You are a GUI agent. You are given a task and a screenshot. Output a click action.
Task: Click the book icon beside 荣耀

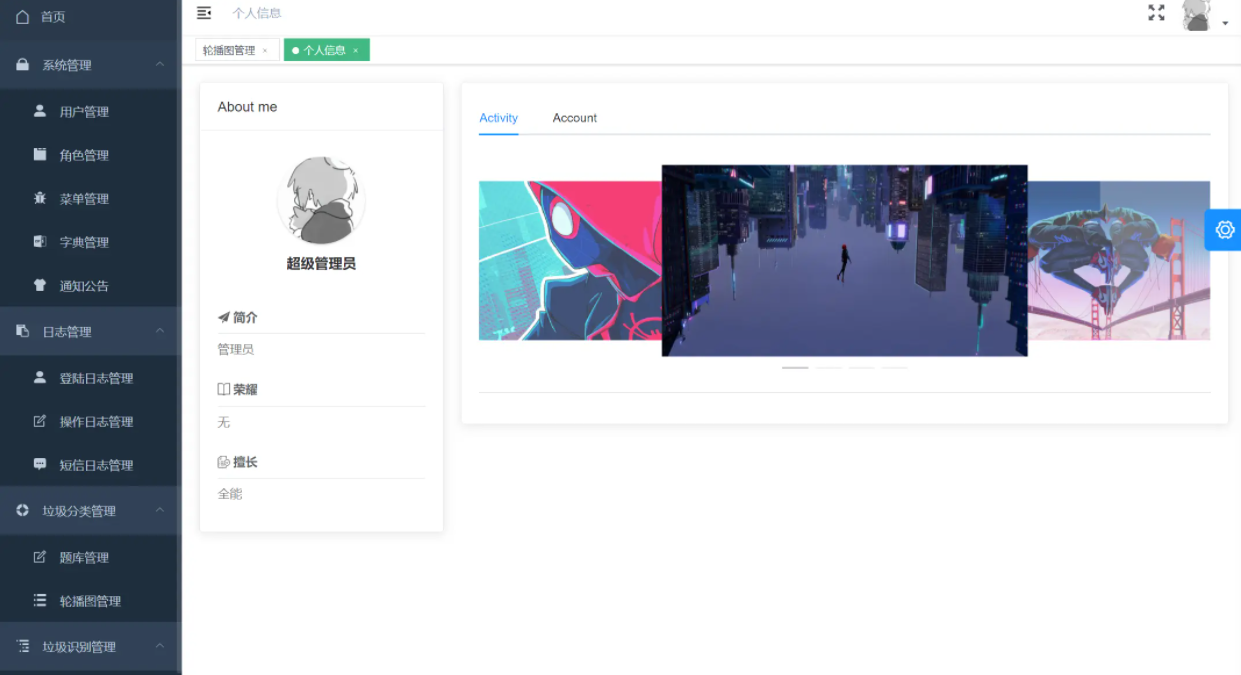[223, 389]
